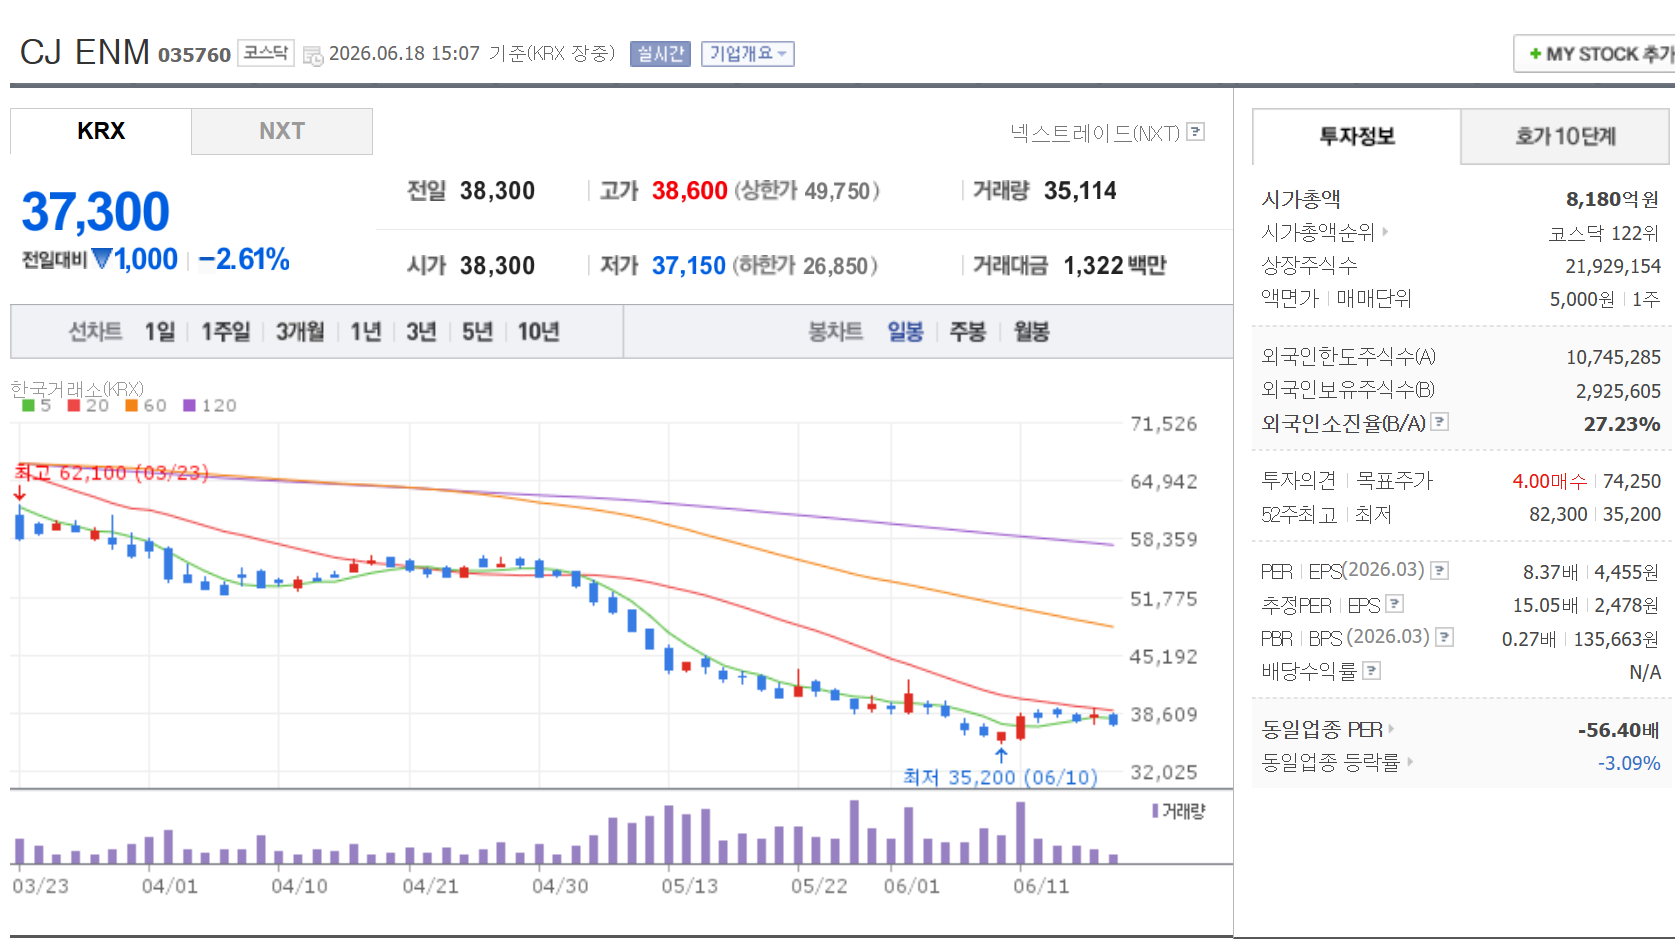The image size is (1675, 939).
Task: Select the 5년 line chart period
Action: (477, 332)
